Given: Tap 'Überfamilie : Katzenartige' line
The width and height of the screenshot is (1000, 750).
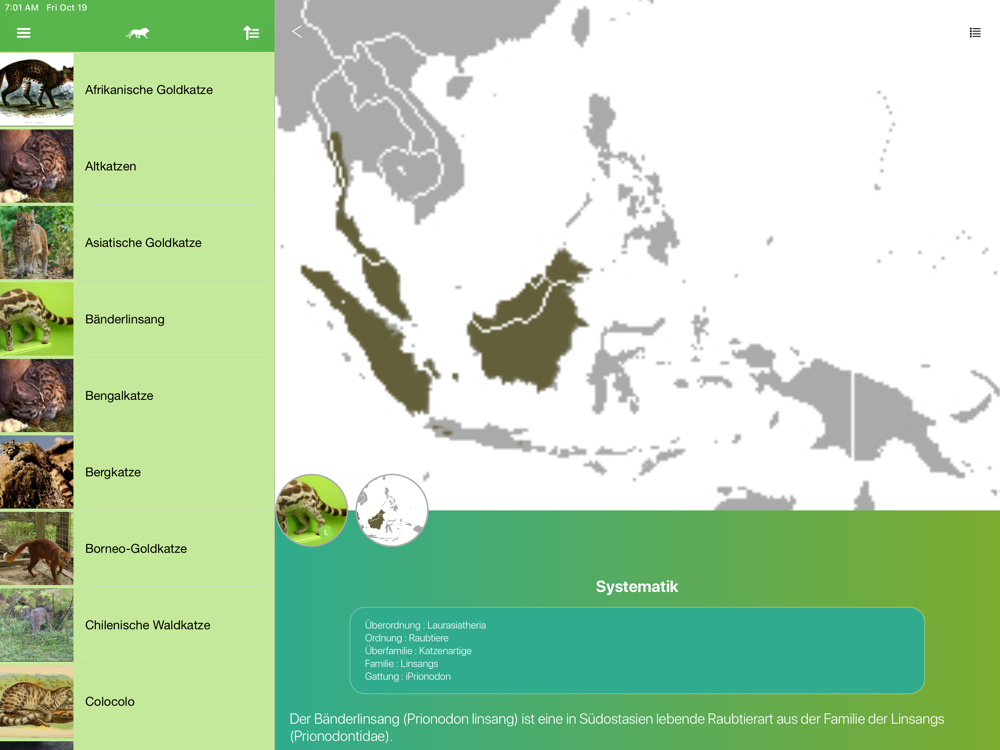Looking at the screenshot, I should click(x=418, y=651).
